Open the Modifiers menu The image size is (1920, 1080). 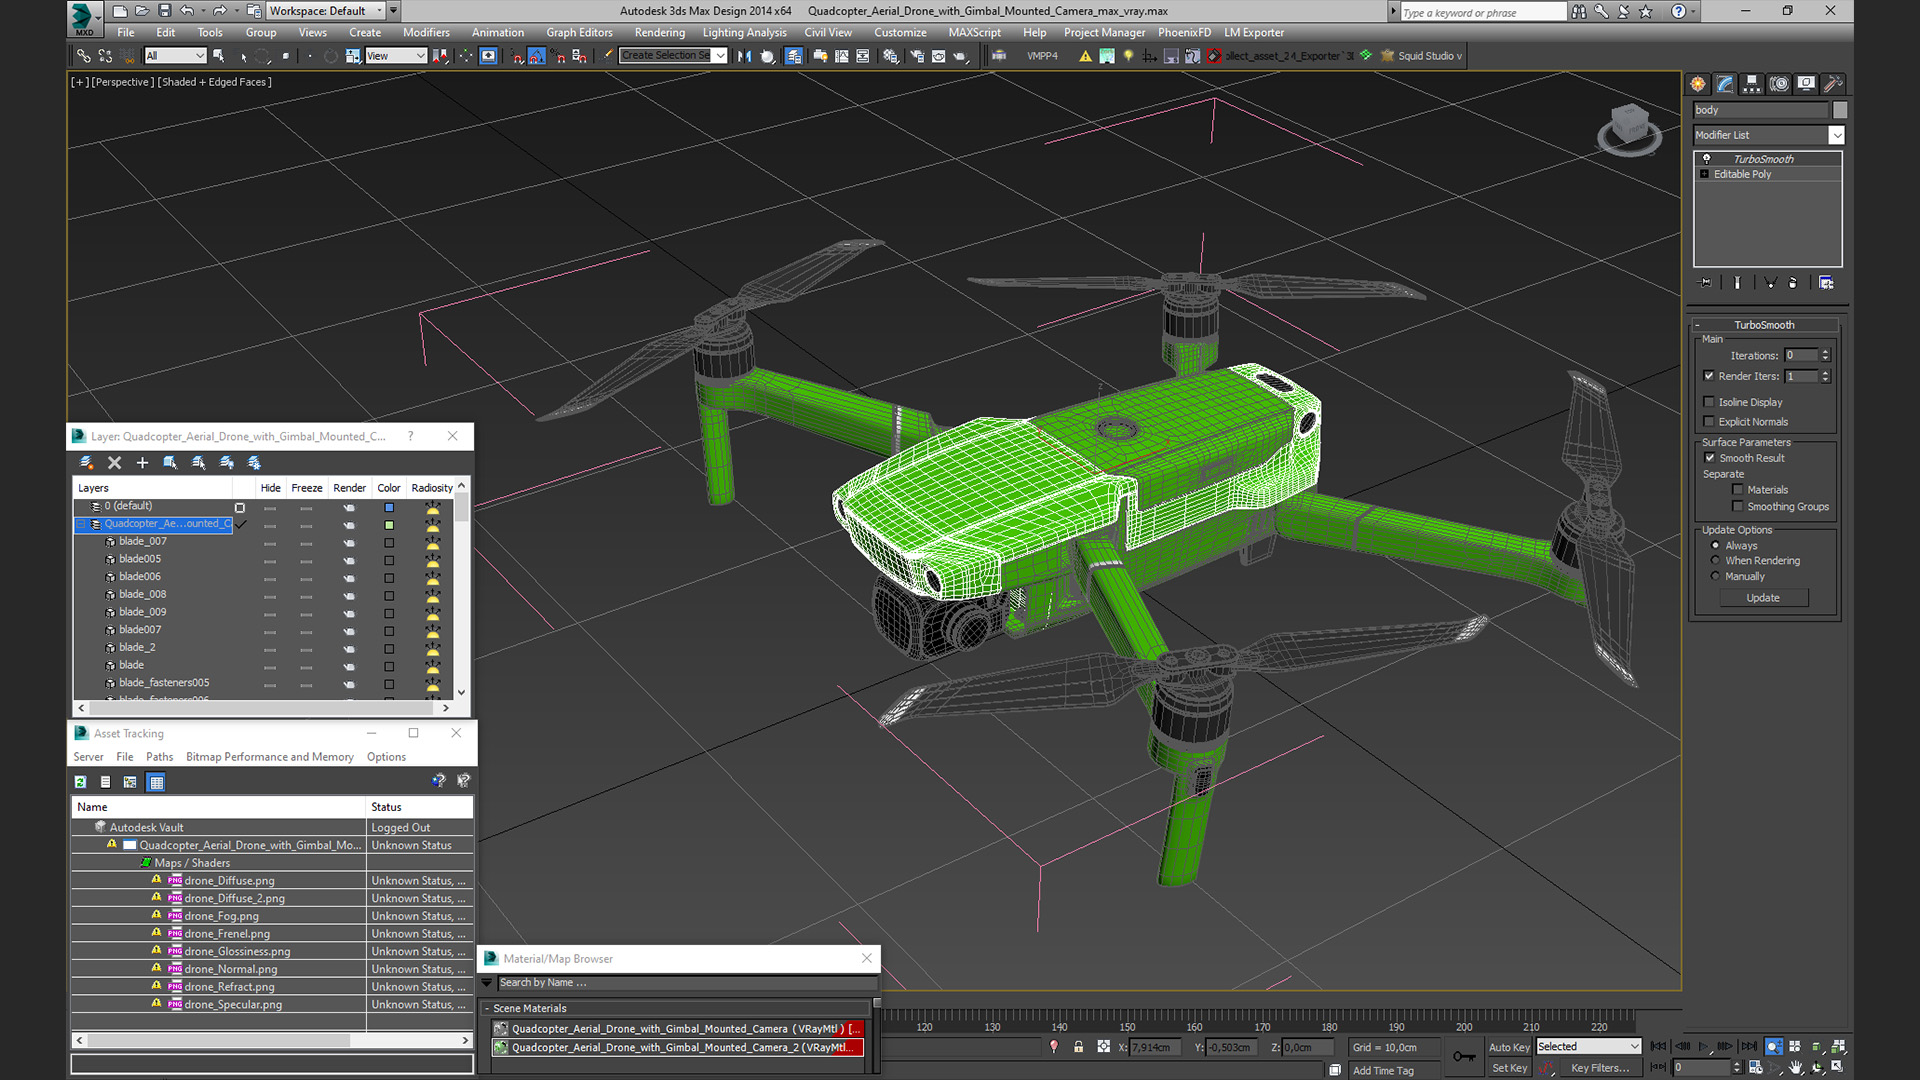click(x=426, y=33)
